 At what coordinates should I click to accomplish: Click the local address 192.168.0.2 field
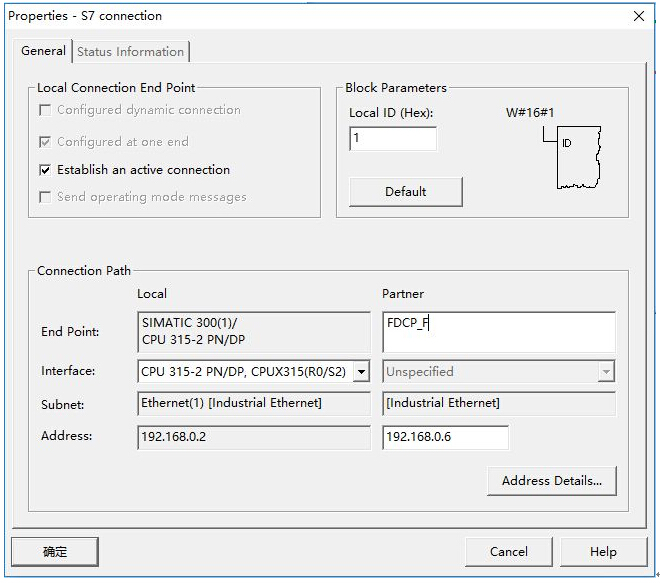(253, 437)
